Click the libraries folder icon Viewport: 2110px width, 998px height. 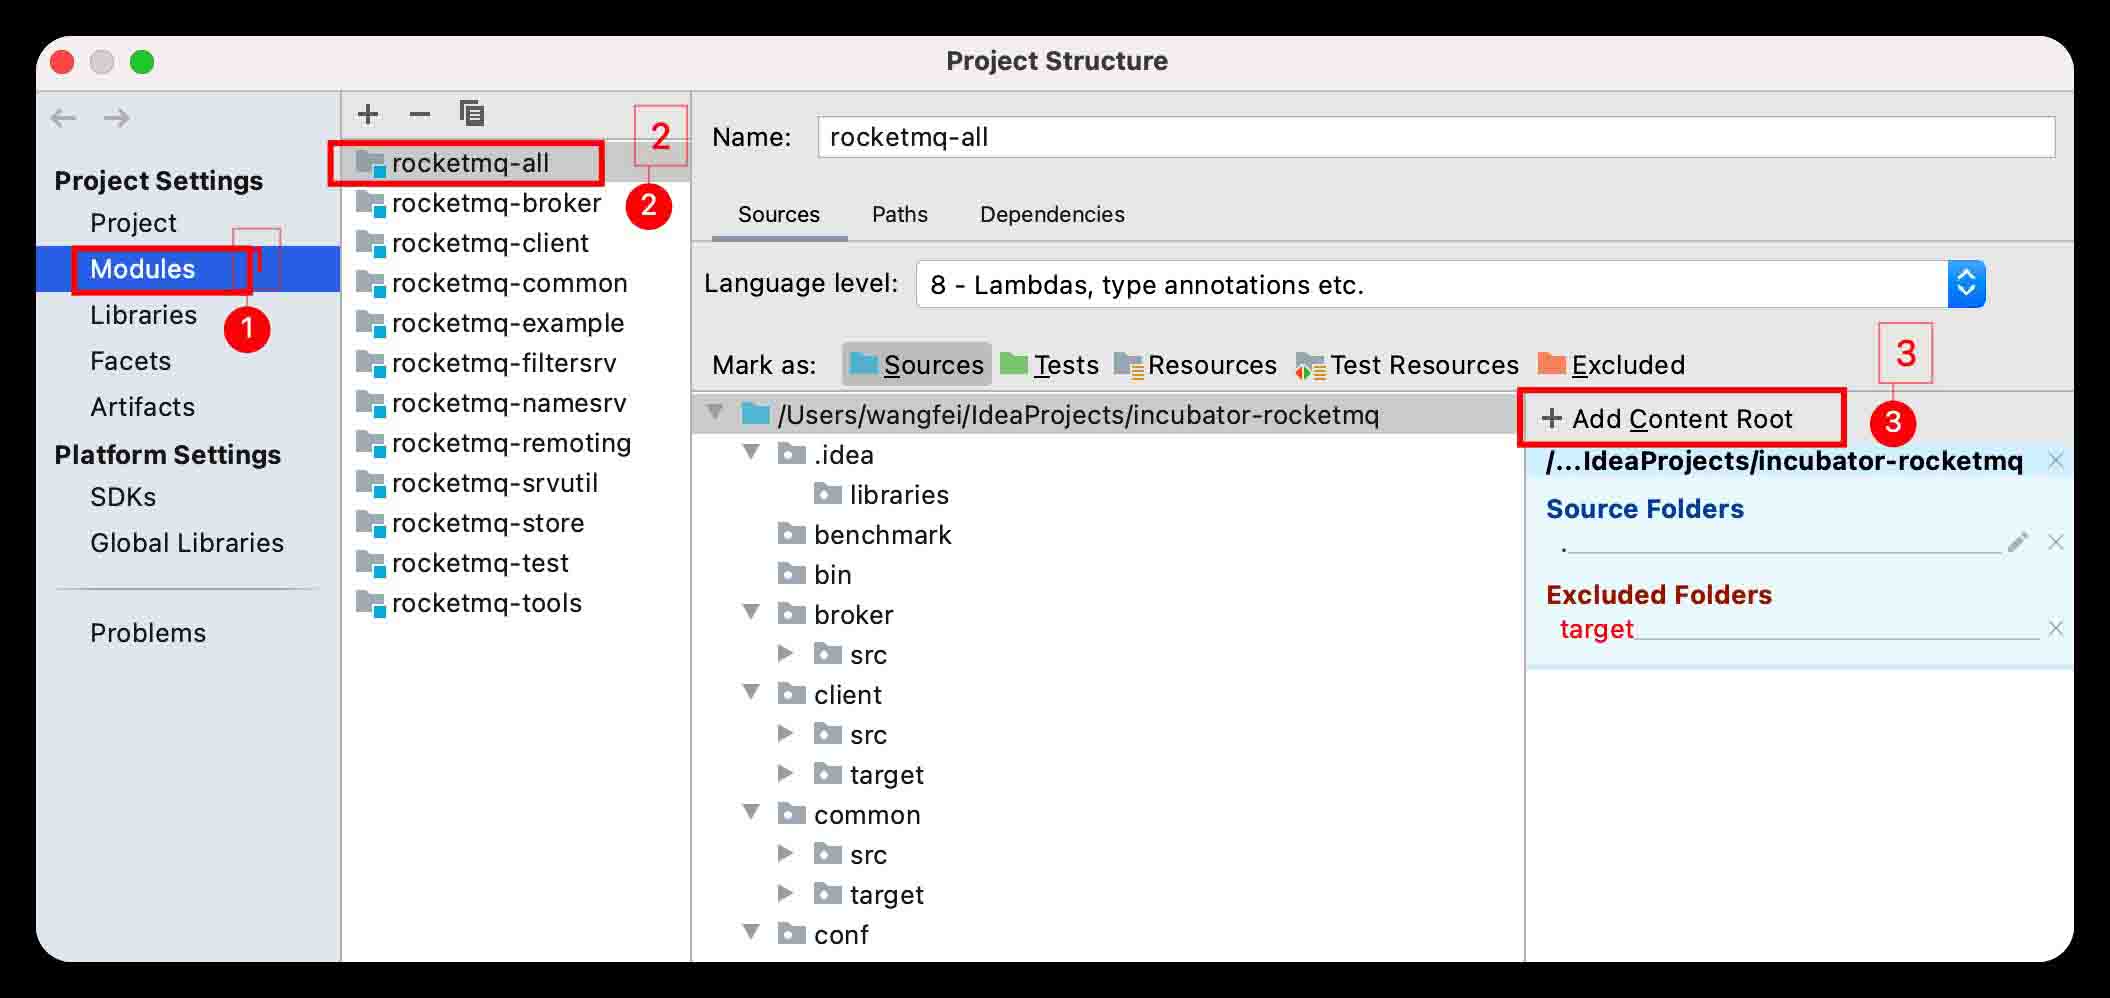[828, 494]
